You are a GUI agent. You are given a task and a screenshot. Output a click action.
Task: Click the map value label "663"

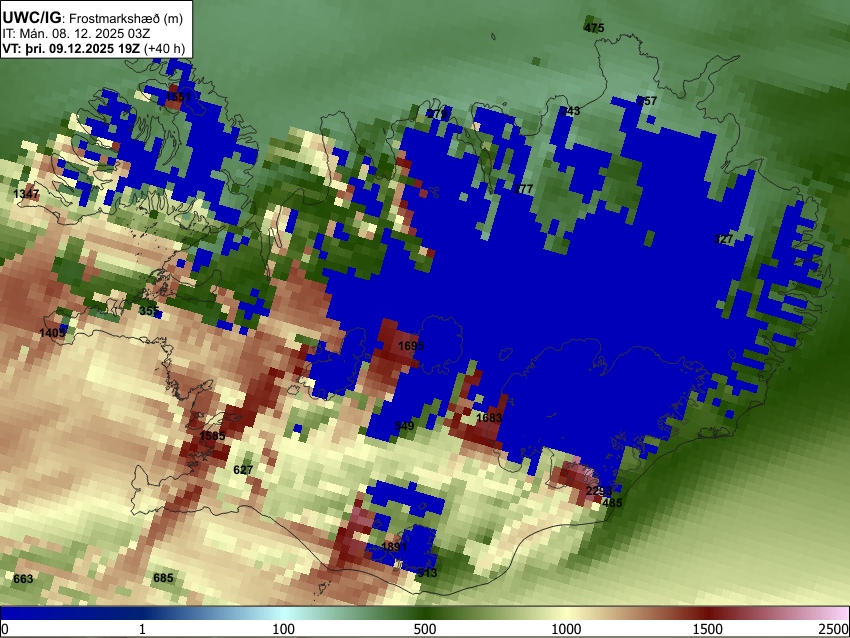pos(23,579)
